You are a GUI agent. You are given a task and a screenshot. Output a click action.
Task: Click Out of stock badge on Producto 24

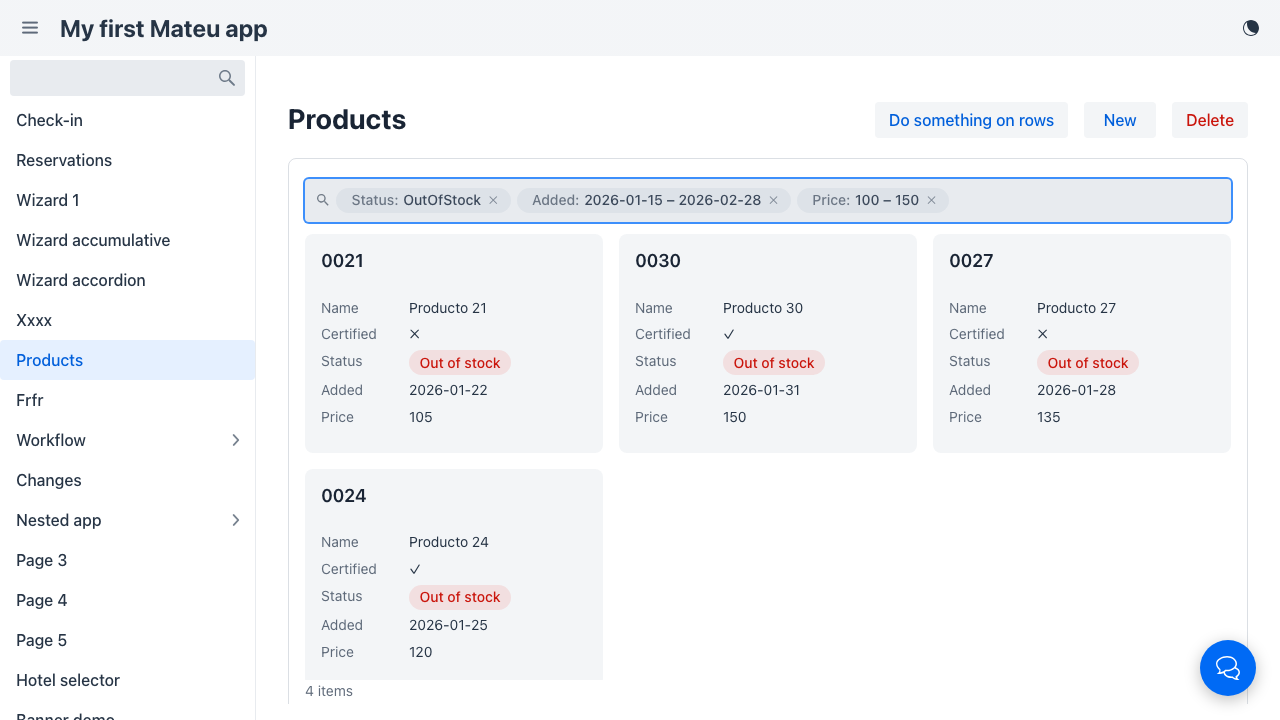460,597
